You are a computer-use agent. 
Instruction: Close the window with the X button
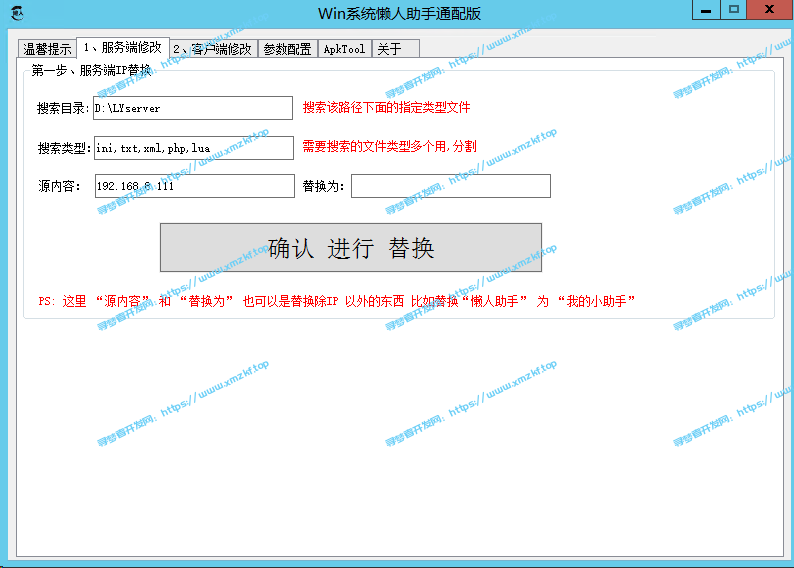(x=770, y=10)
